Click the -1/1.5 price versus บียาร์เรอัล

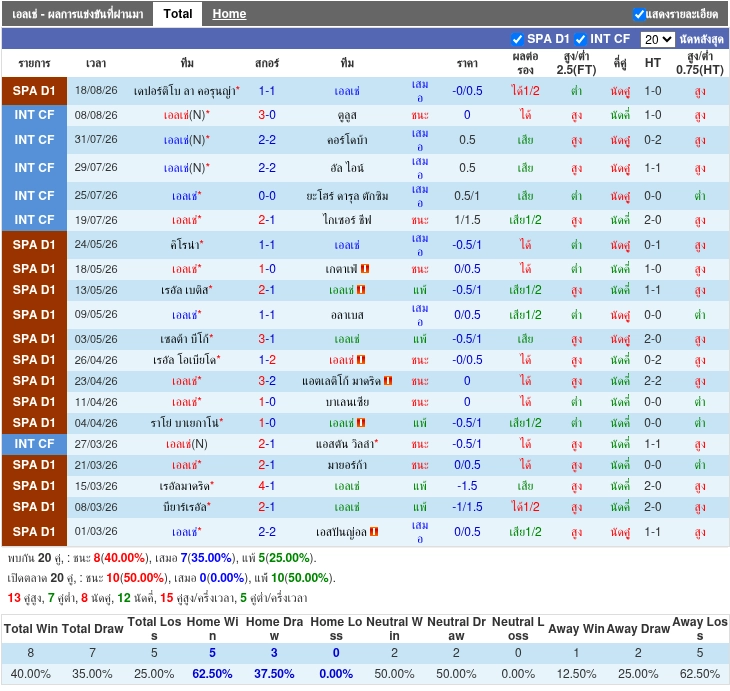467,507
